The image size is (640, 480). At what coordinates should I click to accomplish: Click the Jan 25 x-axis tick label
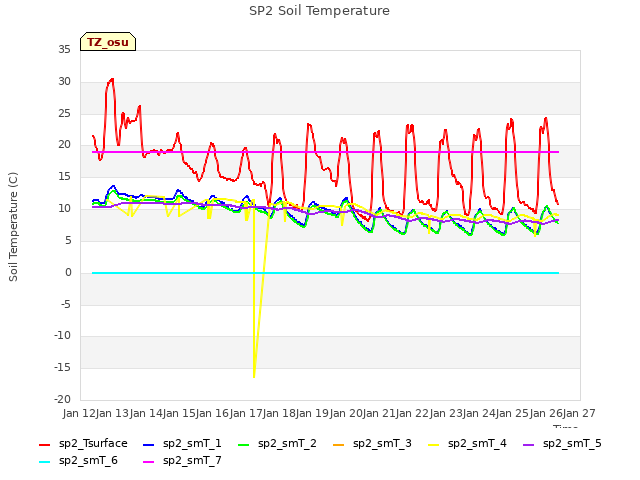click(512, 413)
